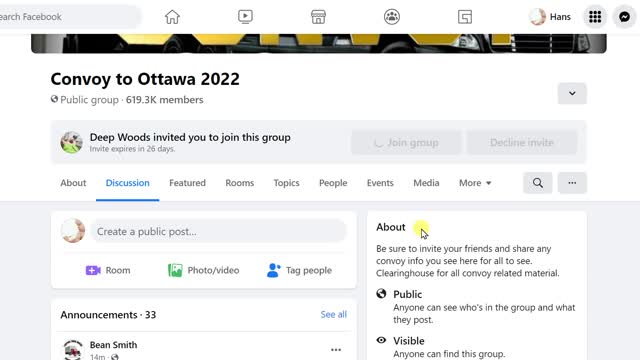Expand the More tabs dropdown

[475, 183]
